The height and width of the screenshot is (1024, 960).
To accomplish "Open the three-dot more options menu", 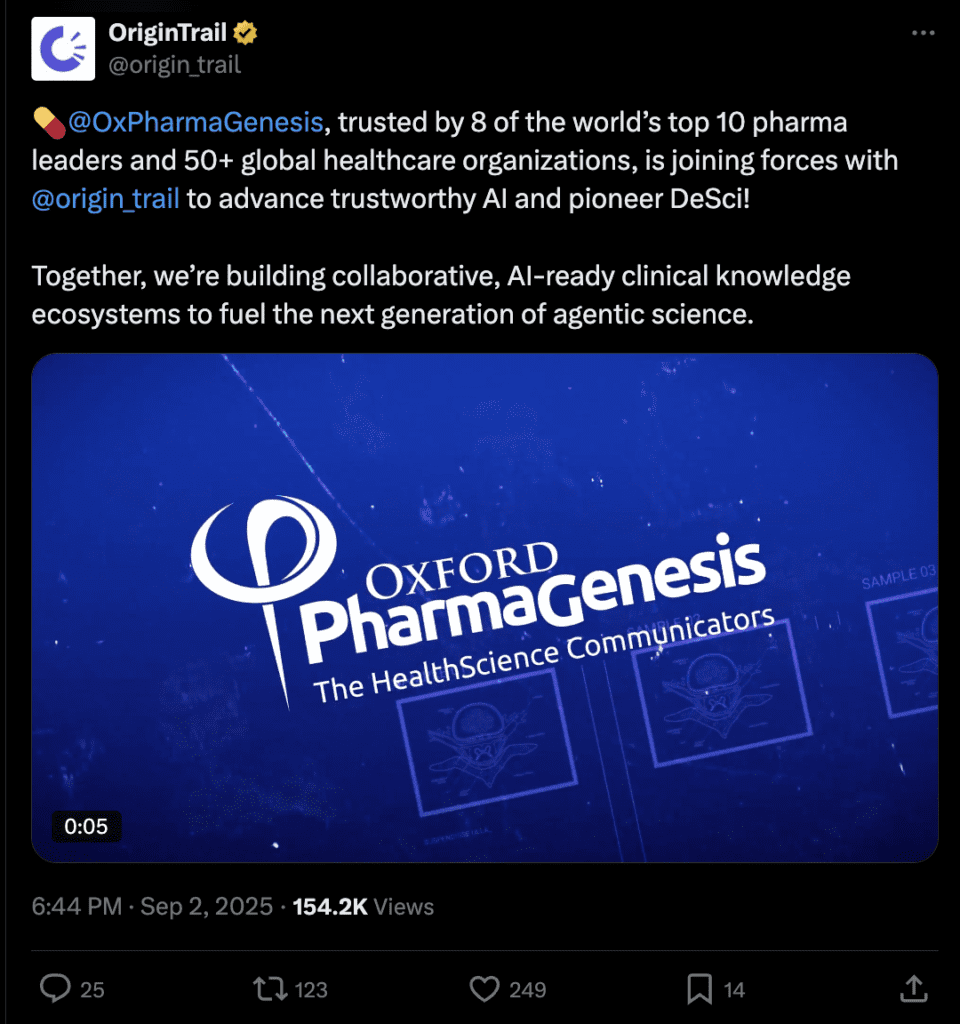I will coord(923,33).
